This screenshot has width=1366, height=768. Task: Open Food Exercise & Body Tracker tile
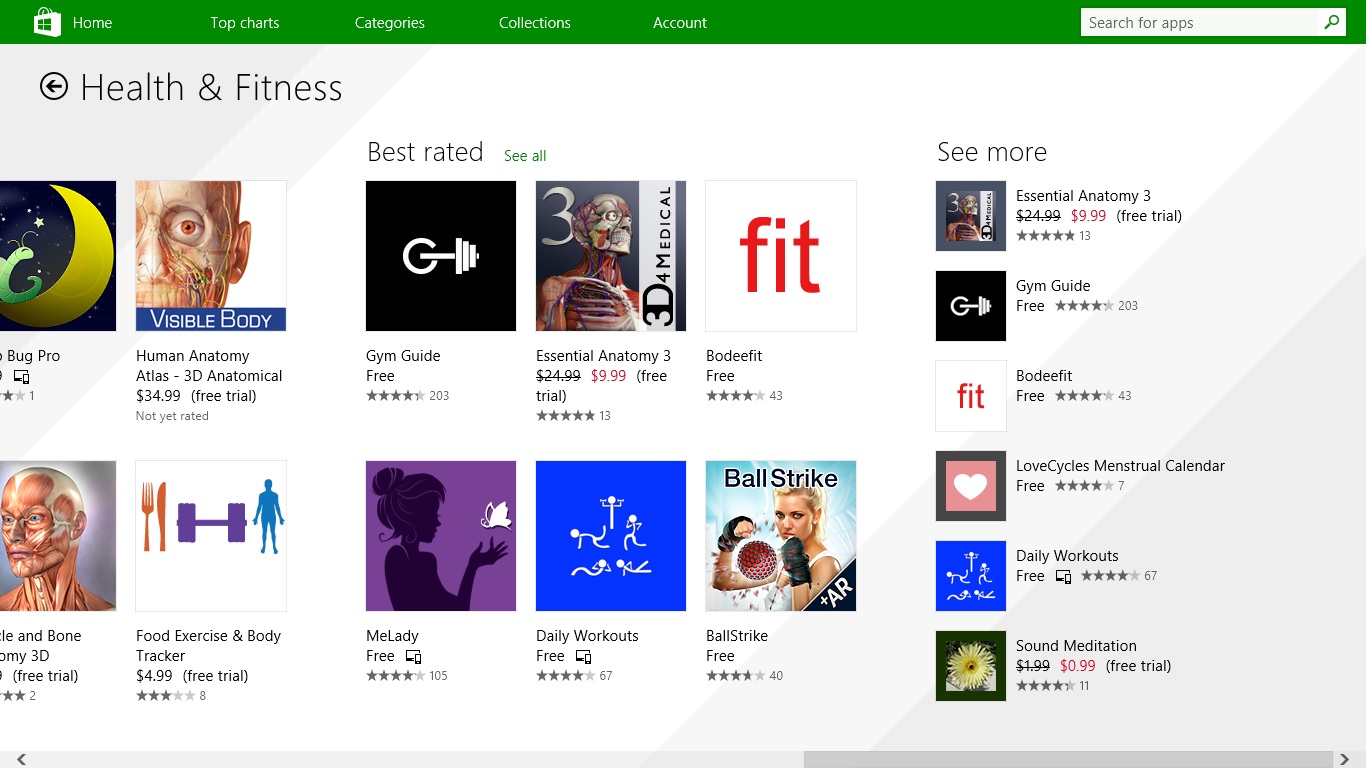click(211, 536)
